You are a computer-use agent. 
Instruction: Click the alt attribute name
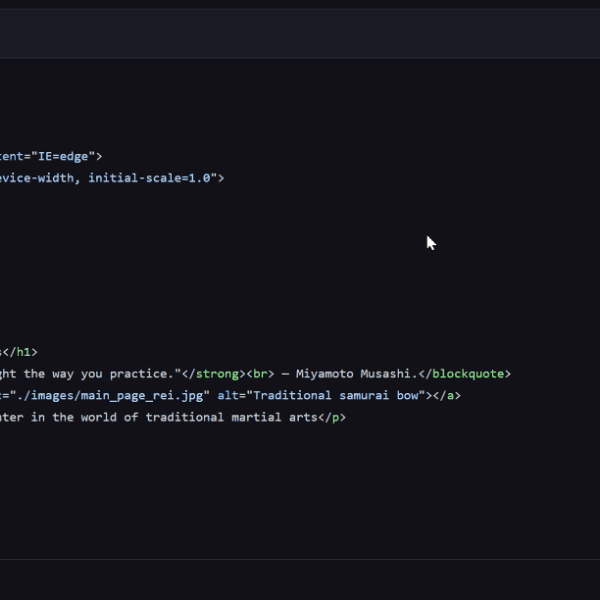227,396
